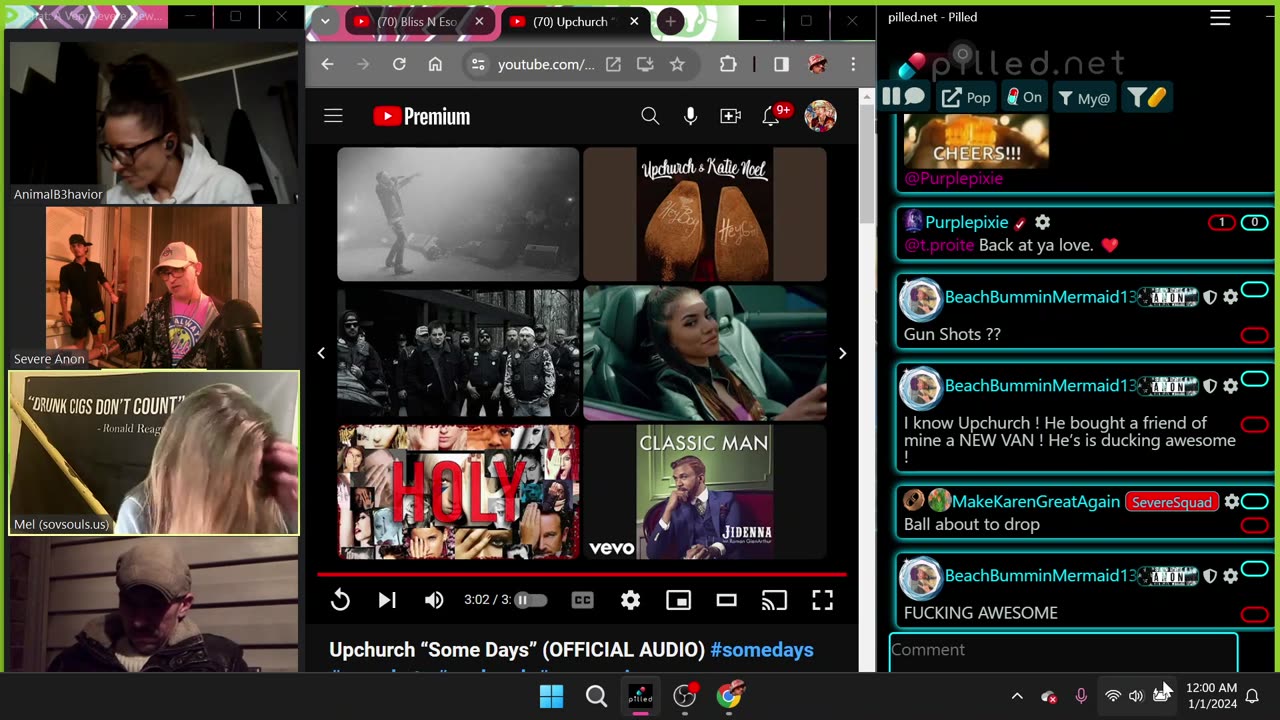Switch to theater mode

point(726,600)
